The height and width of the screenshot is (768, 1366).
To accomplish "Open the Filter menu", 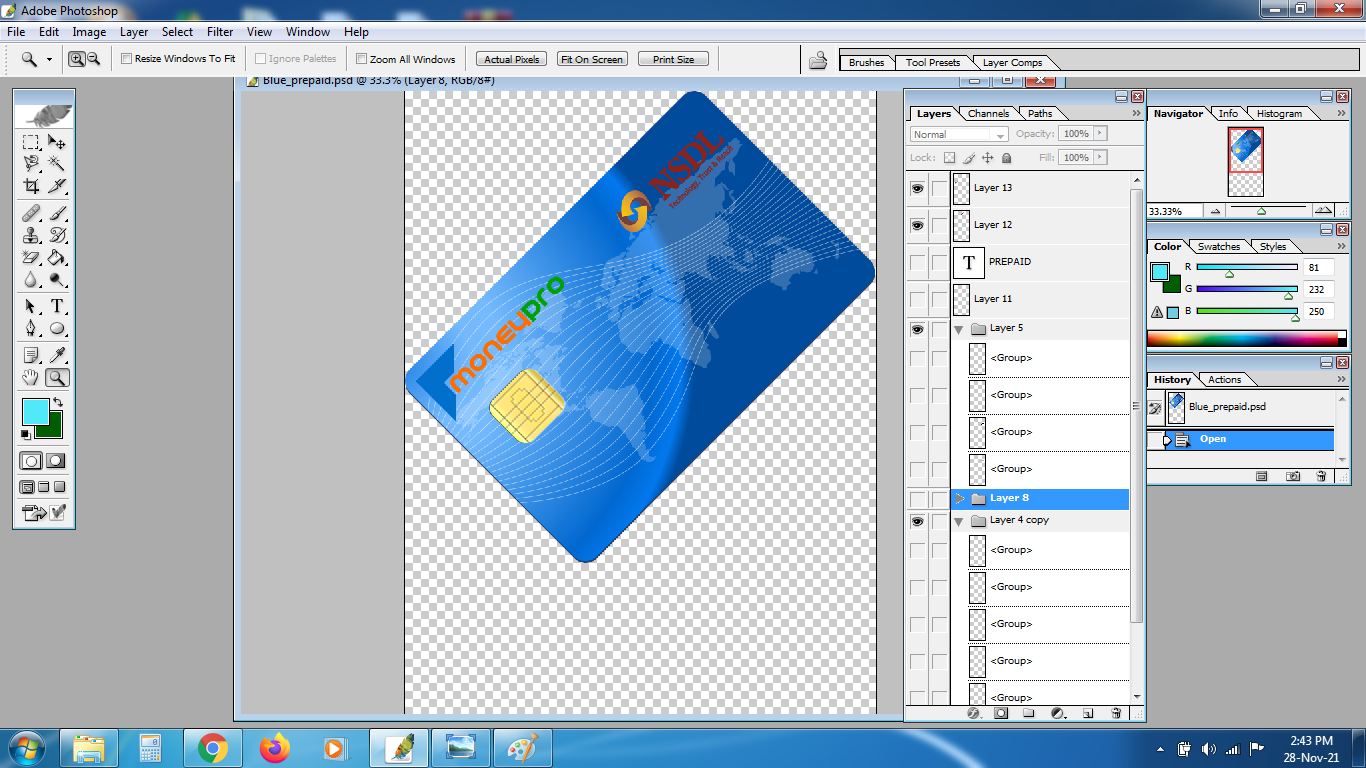I will coord(220,32).
